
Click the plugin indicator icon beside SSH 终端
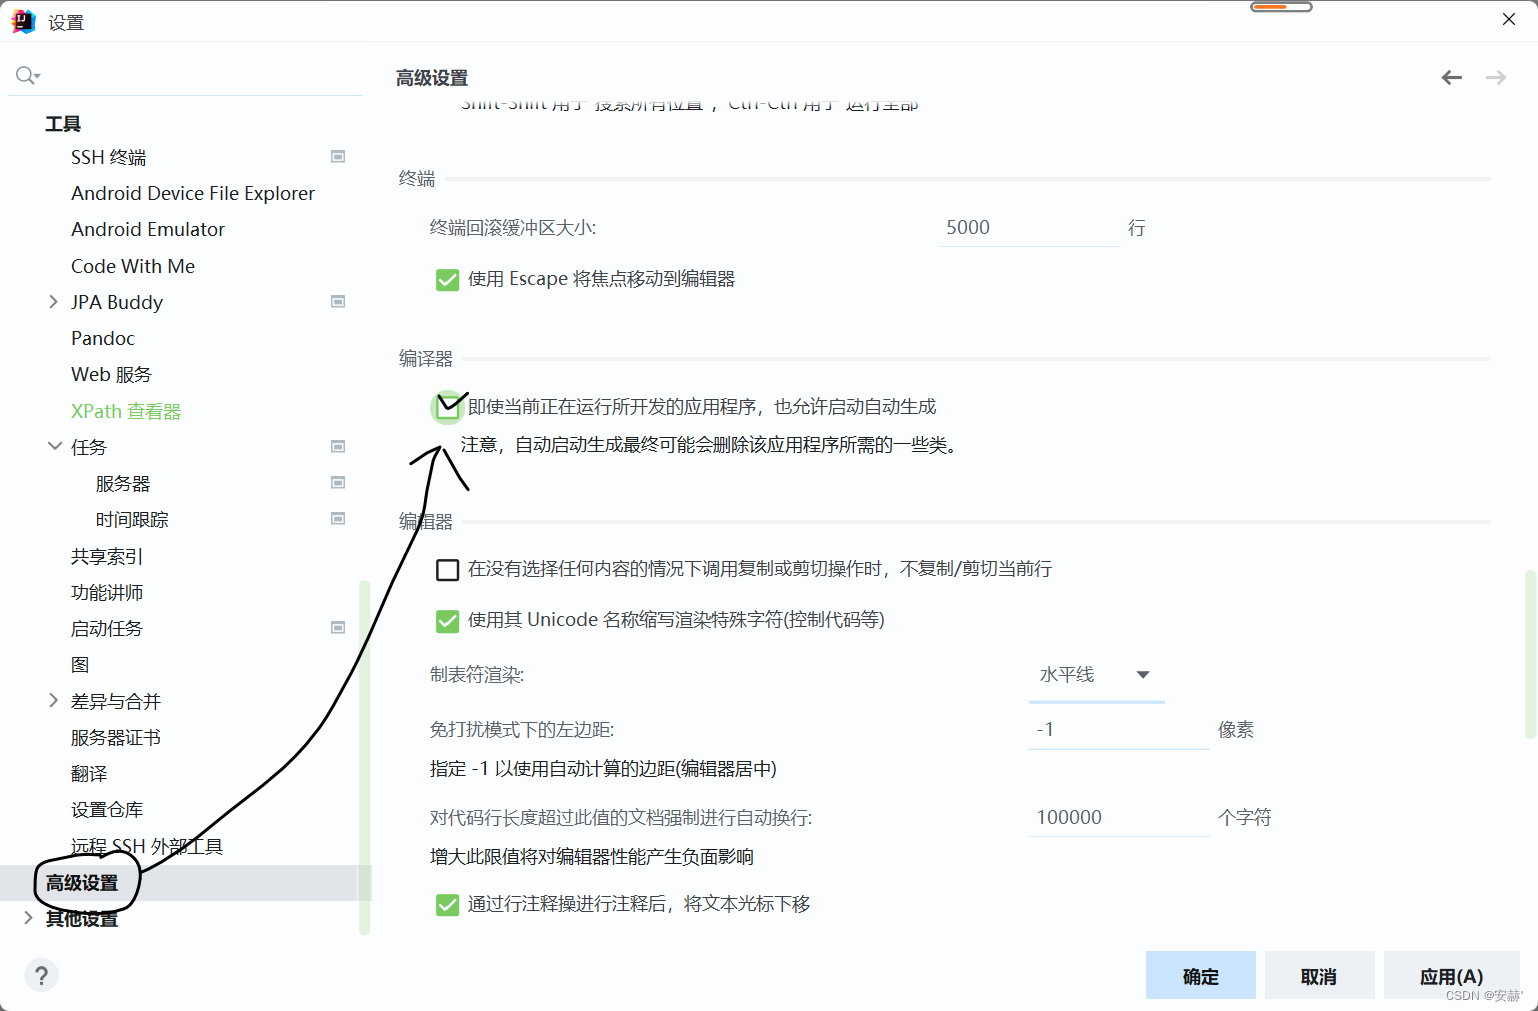point(338,156)
